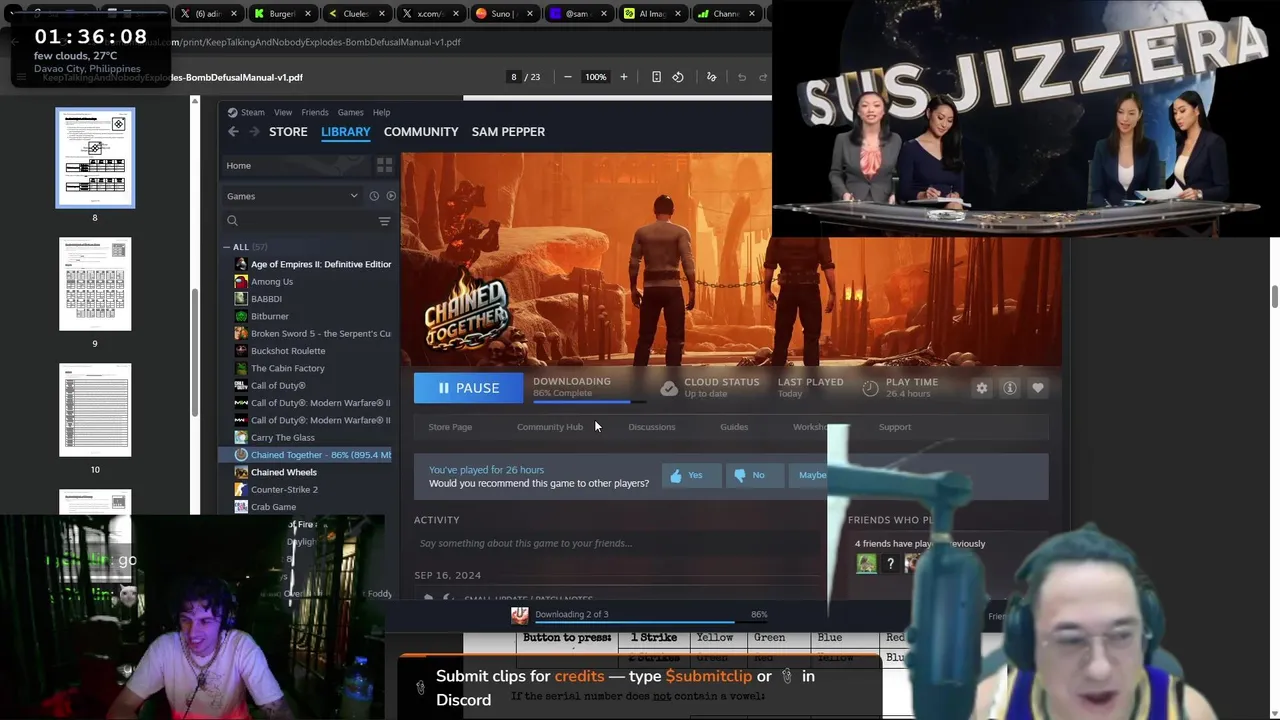Go back with the Steam back arrow
Image resolution: width=1280 pixels, height=720 pixels.
pyautogui.click(x=233, y=132)
